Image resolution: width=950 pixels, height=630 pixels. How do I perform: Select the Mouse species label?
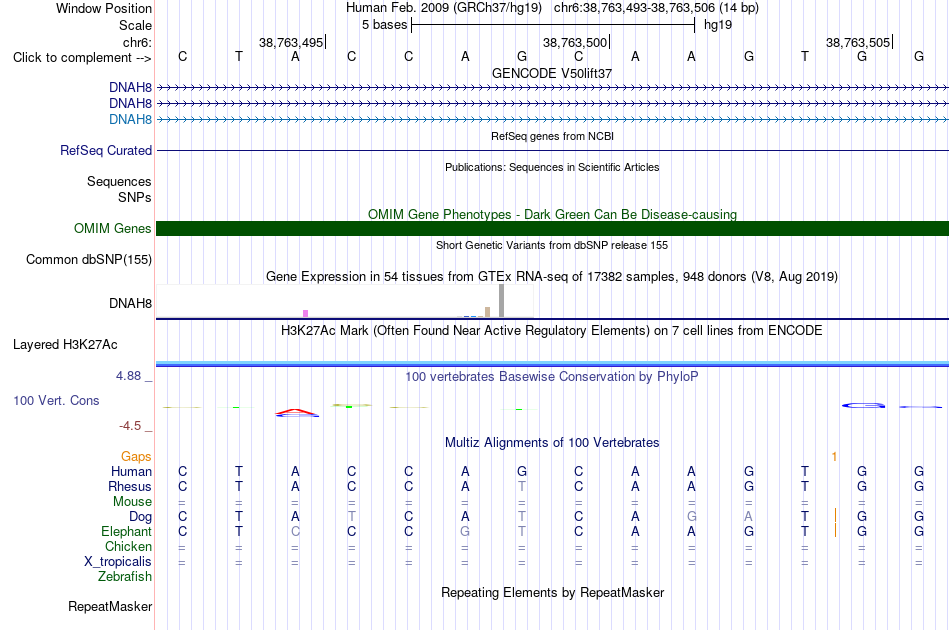click(132, 502)
